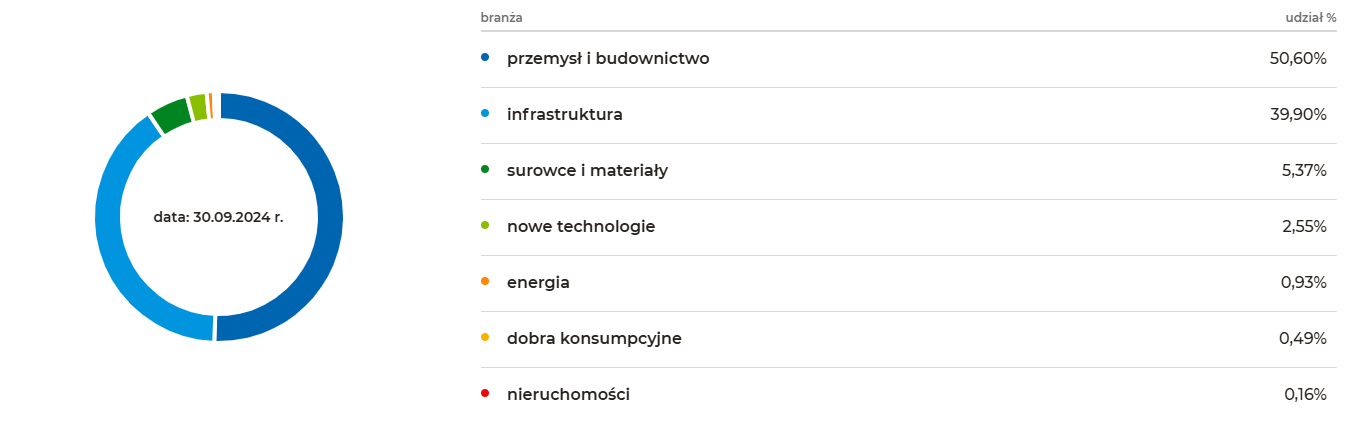Click the dark green surowce i materiały dot
This screenshot has height=437, width=1348.
pyautogui.click(x=485, y=170)
